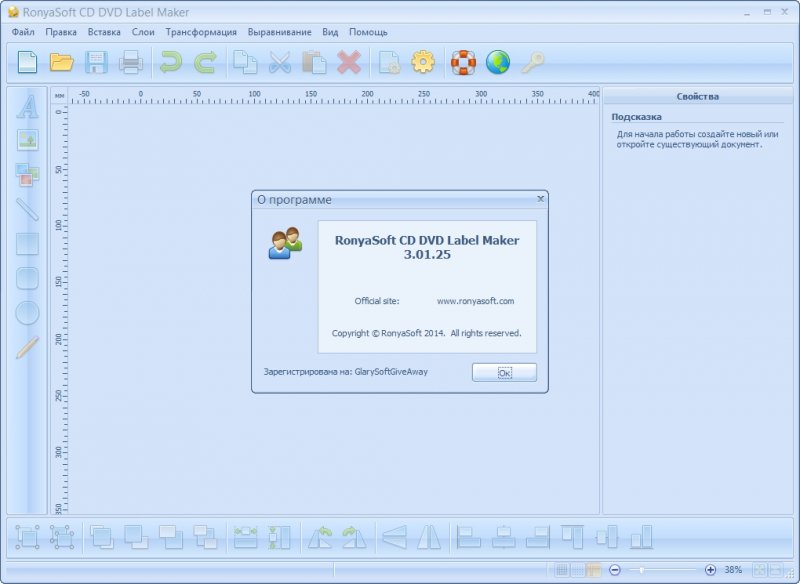Select the Pencil tool in the left sidebar
This screenshot has width=800, height=584.
pyautogui.click(x=28, y=347)
